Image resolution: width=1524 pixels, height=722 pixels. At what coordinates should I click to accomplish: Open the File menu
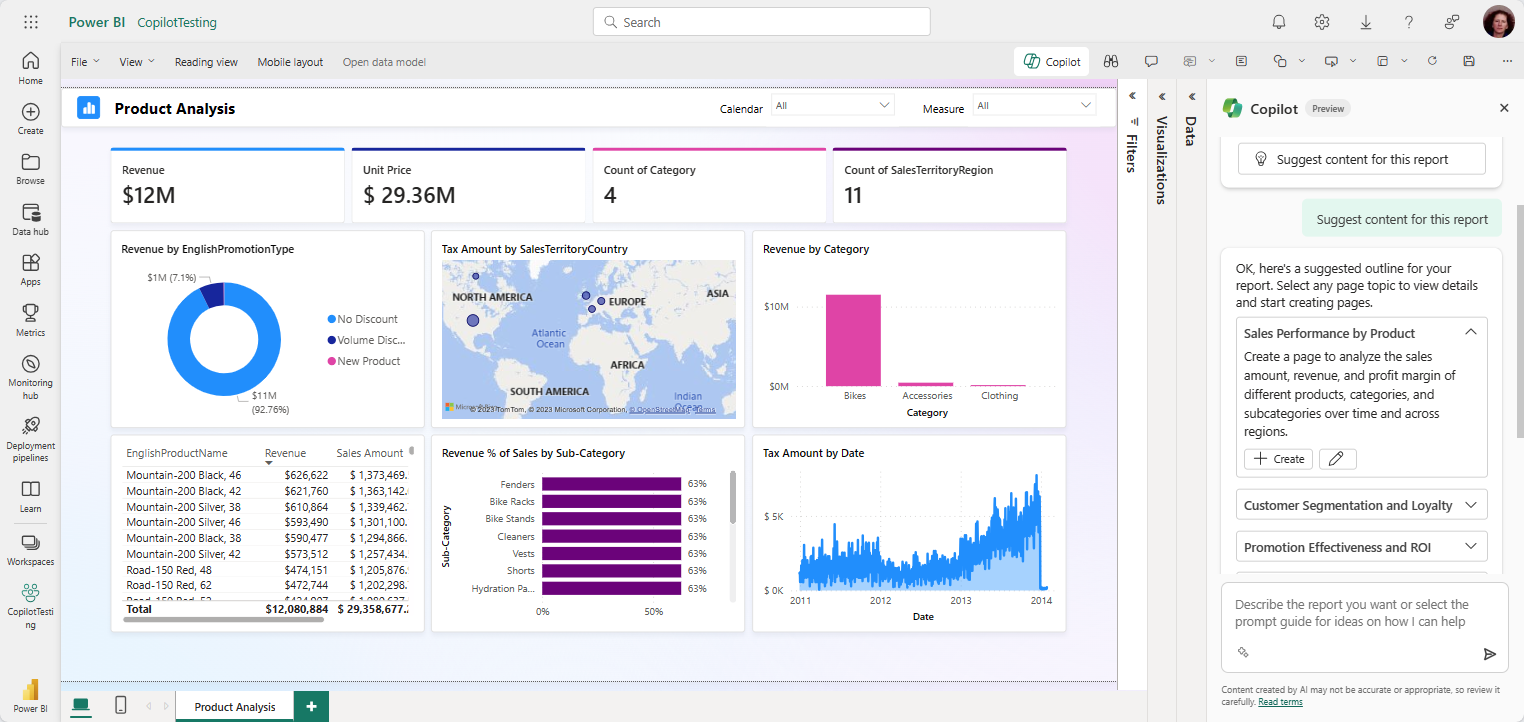click(x=85, y=62)
